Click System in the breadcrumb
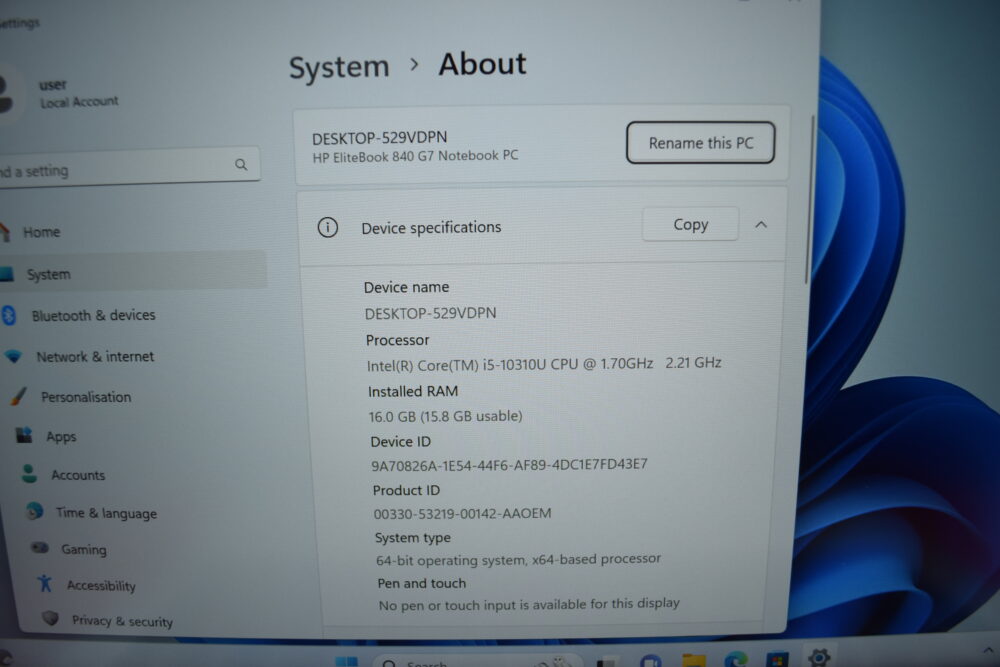The height and width of the screenshot is (667, 1000). pyautogui.click(x=339, y=68)
